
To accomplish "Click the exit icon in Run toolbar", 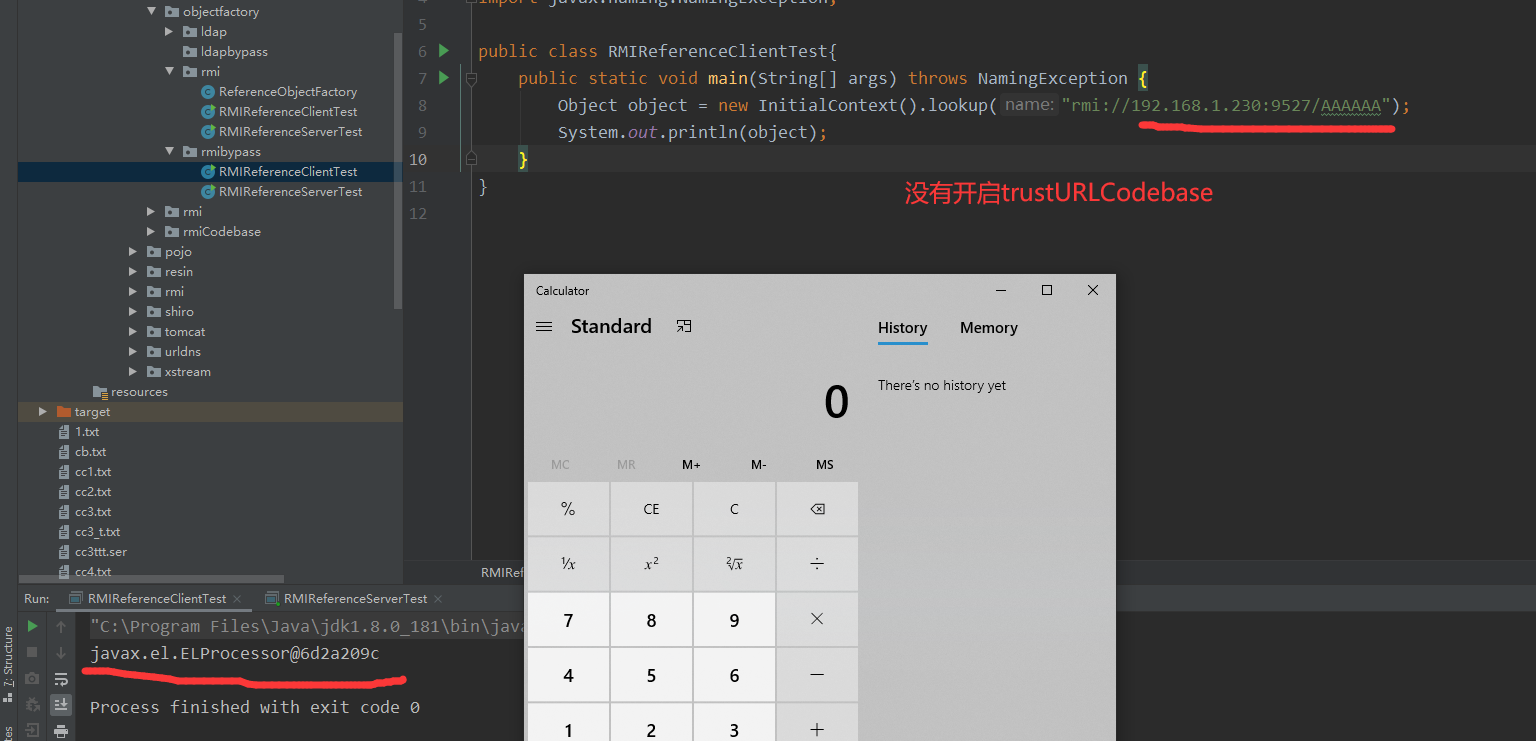I will [x=33, y=731].
